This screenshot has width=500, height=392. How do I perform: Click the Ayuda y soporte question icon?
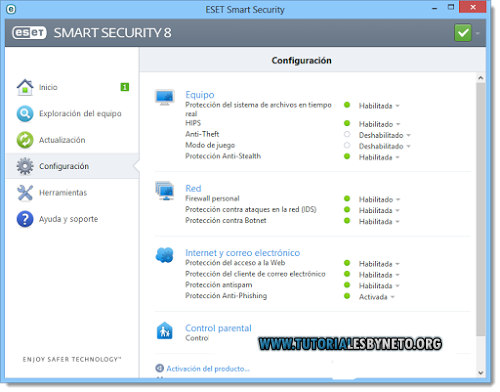(25, 219)
